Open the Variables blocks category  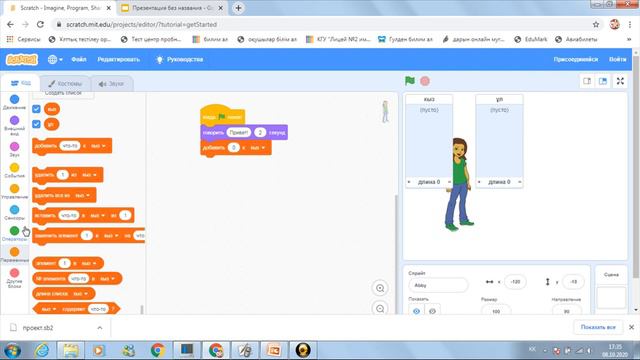tap(14, 255)
